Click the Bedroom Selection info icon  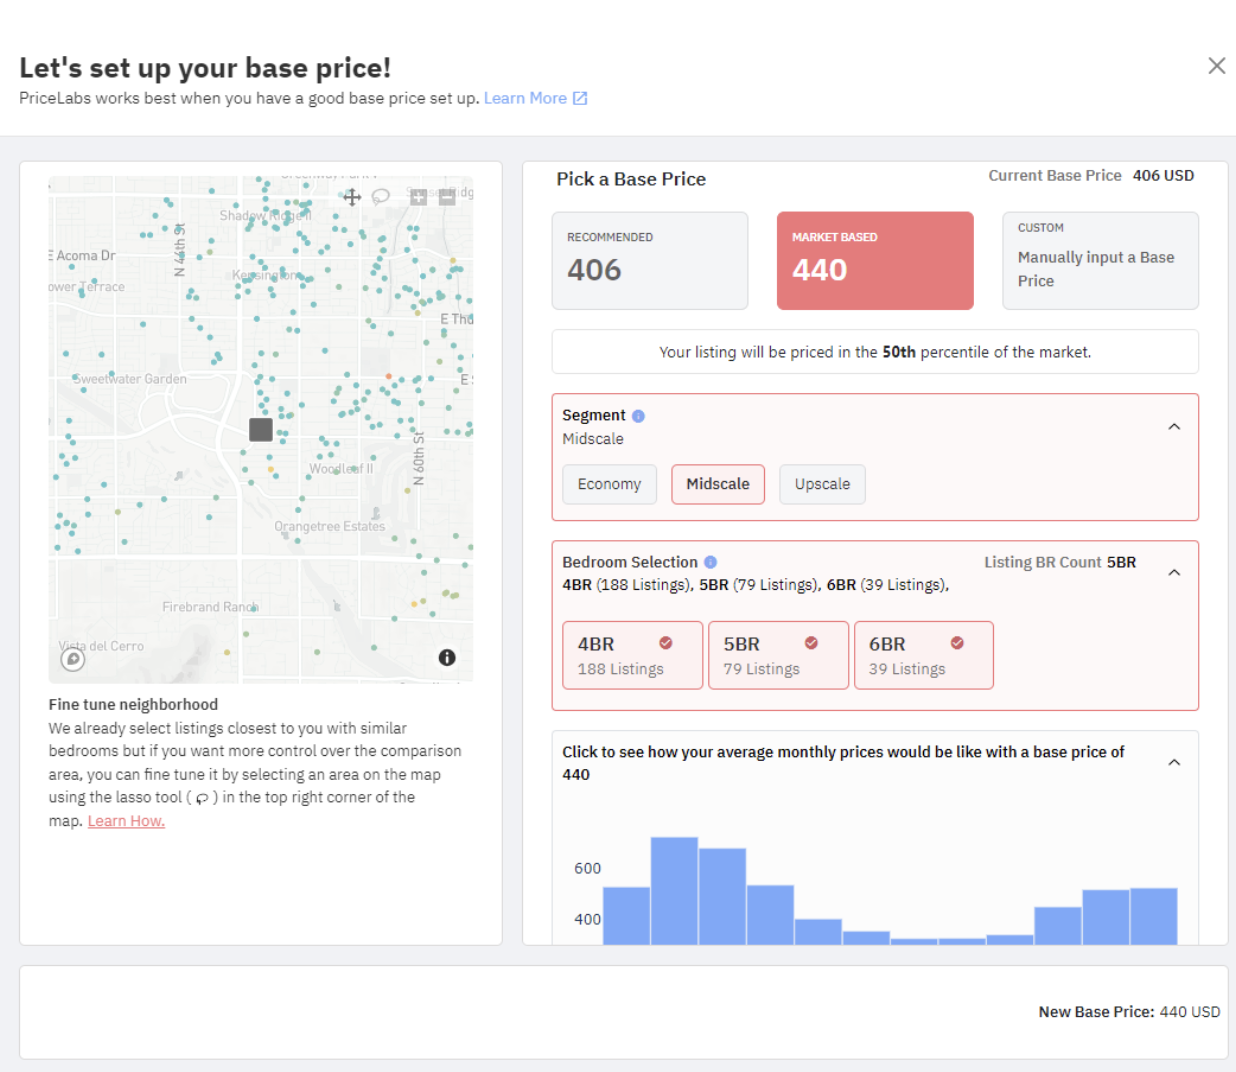point(710,562)
